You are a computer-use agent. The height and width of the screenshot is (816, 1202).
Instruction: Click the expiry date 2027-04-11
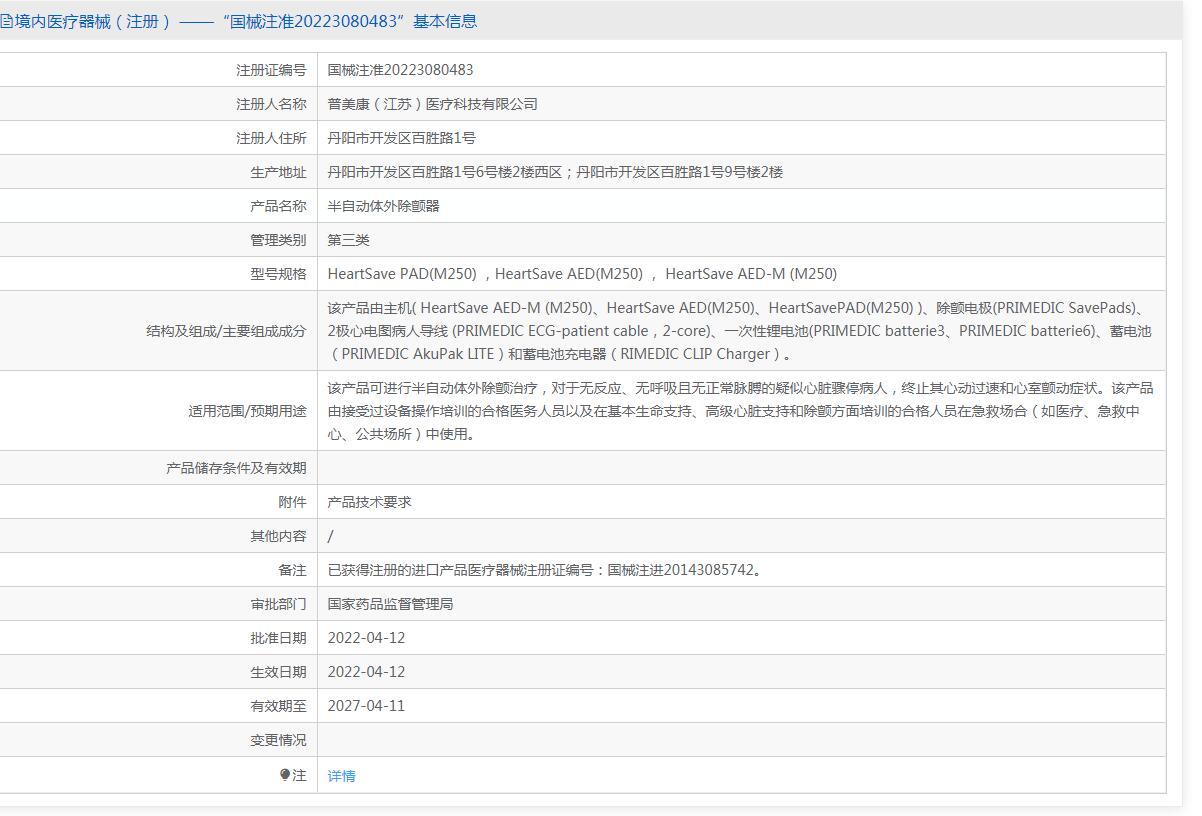tap(366, 706)
